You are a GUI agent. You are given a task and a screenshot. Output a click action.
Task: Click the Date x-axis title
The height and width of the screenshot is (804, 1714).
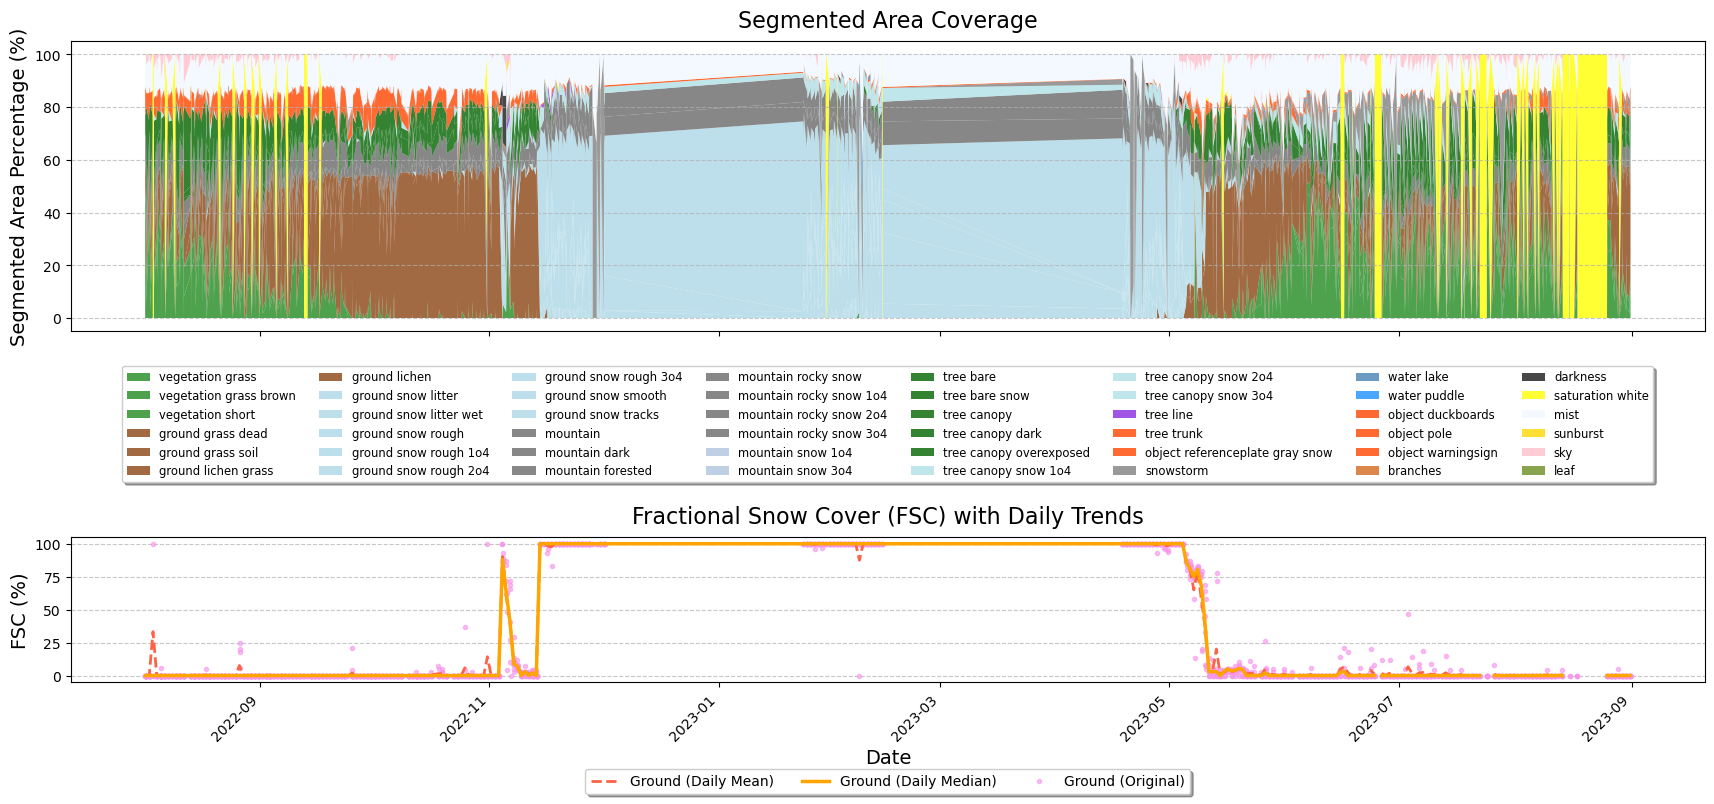(x=887, y=757)
